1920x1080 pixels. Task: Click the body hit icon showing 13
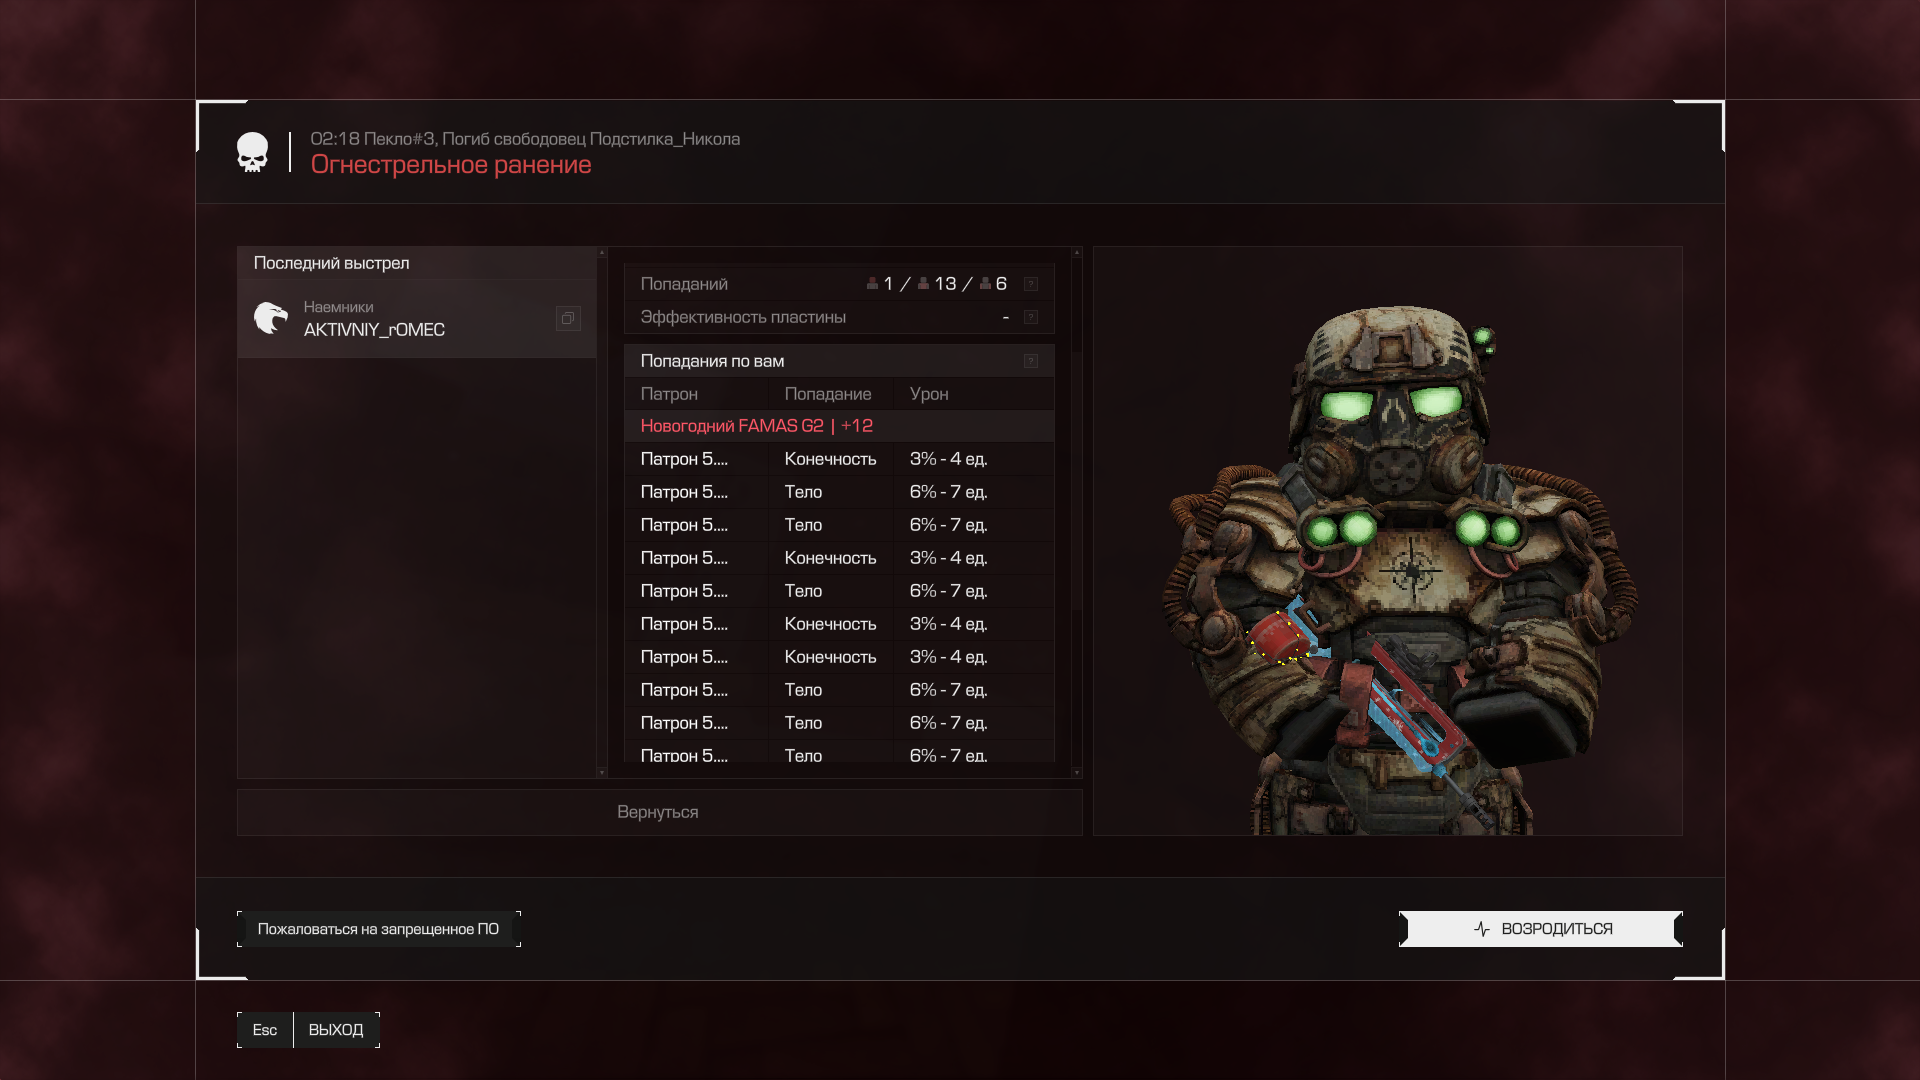tap(923, 284)
